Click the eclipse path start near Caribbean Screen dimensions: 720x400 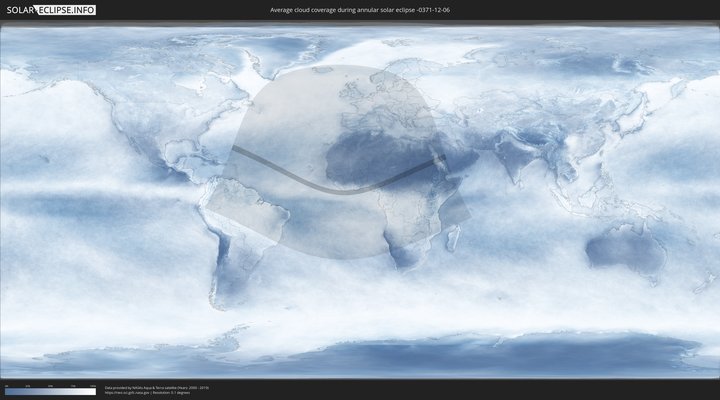[x=234, y=149]
